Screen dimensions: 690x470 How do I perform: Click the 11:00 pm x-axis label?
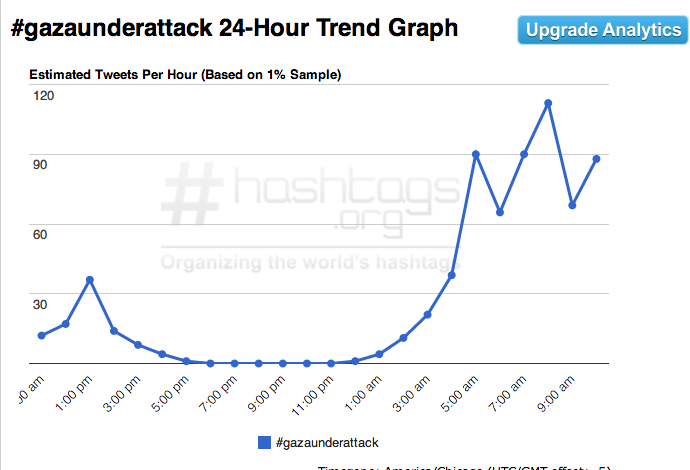[317, 392]
